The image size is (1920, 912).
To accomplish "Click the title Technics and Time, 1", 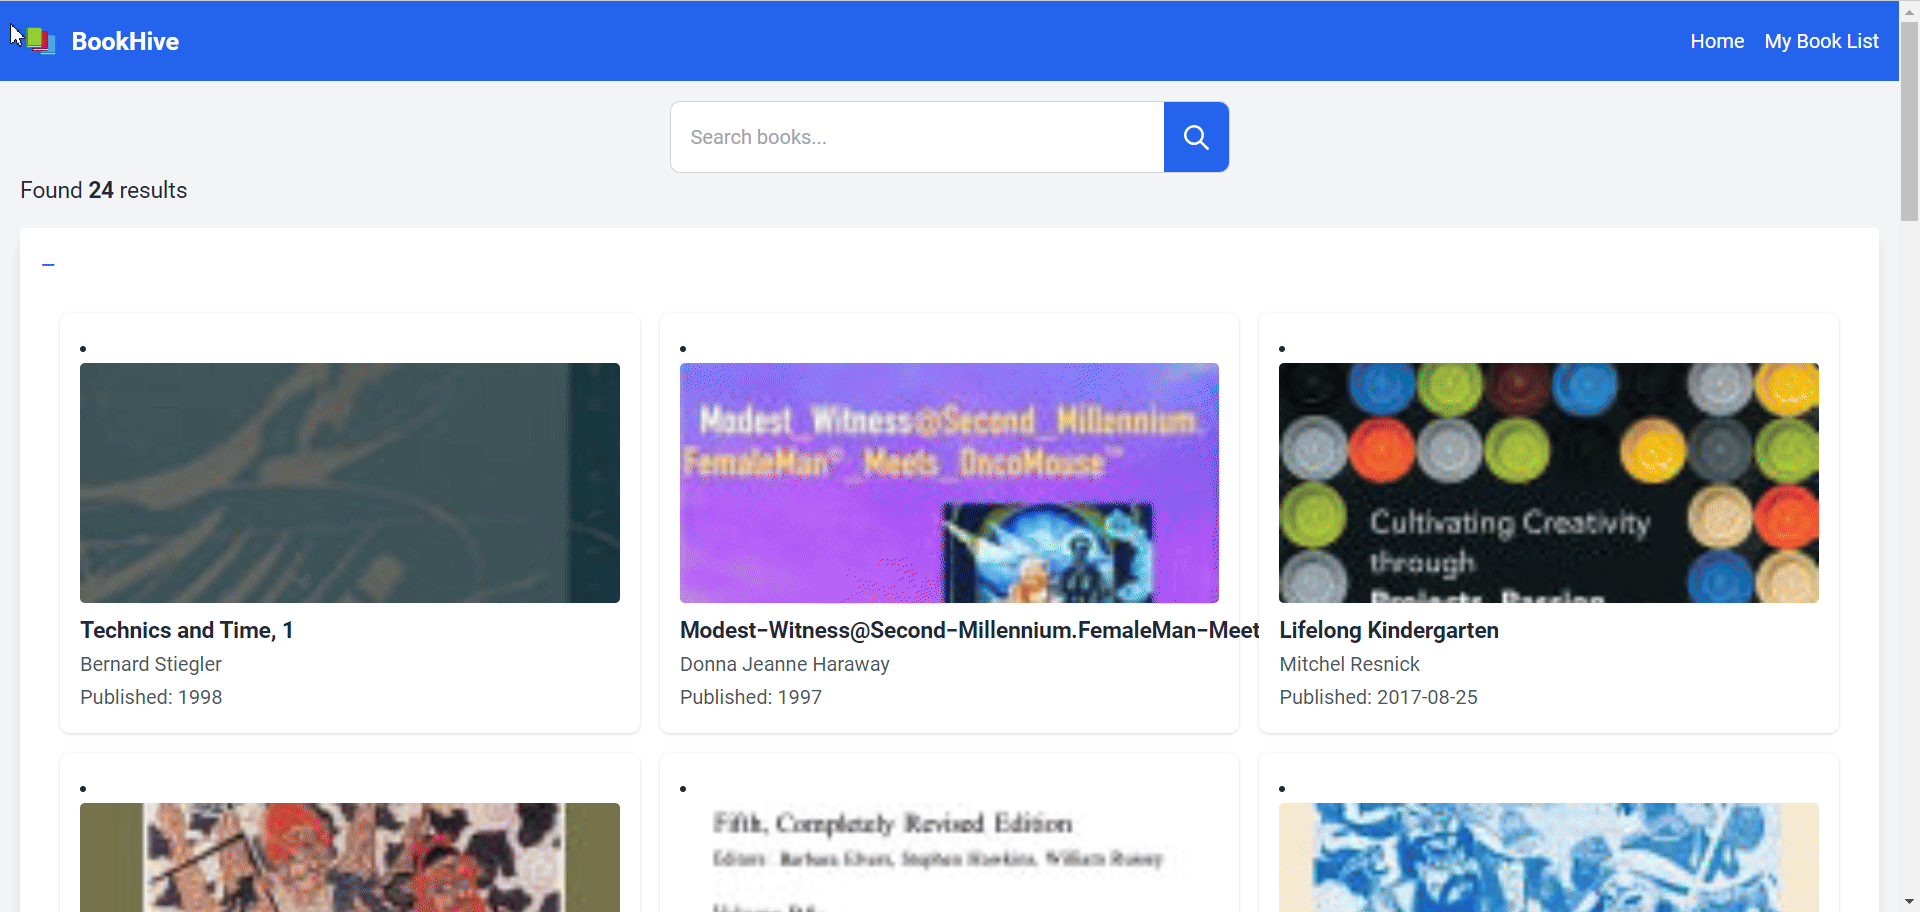I will point(186,630).
